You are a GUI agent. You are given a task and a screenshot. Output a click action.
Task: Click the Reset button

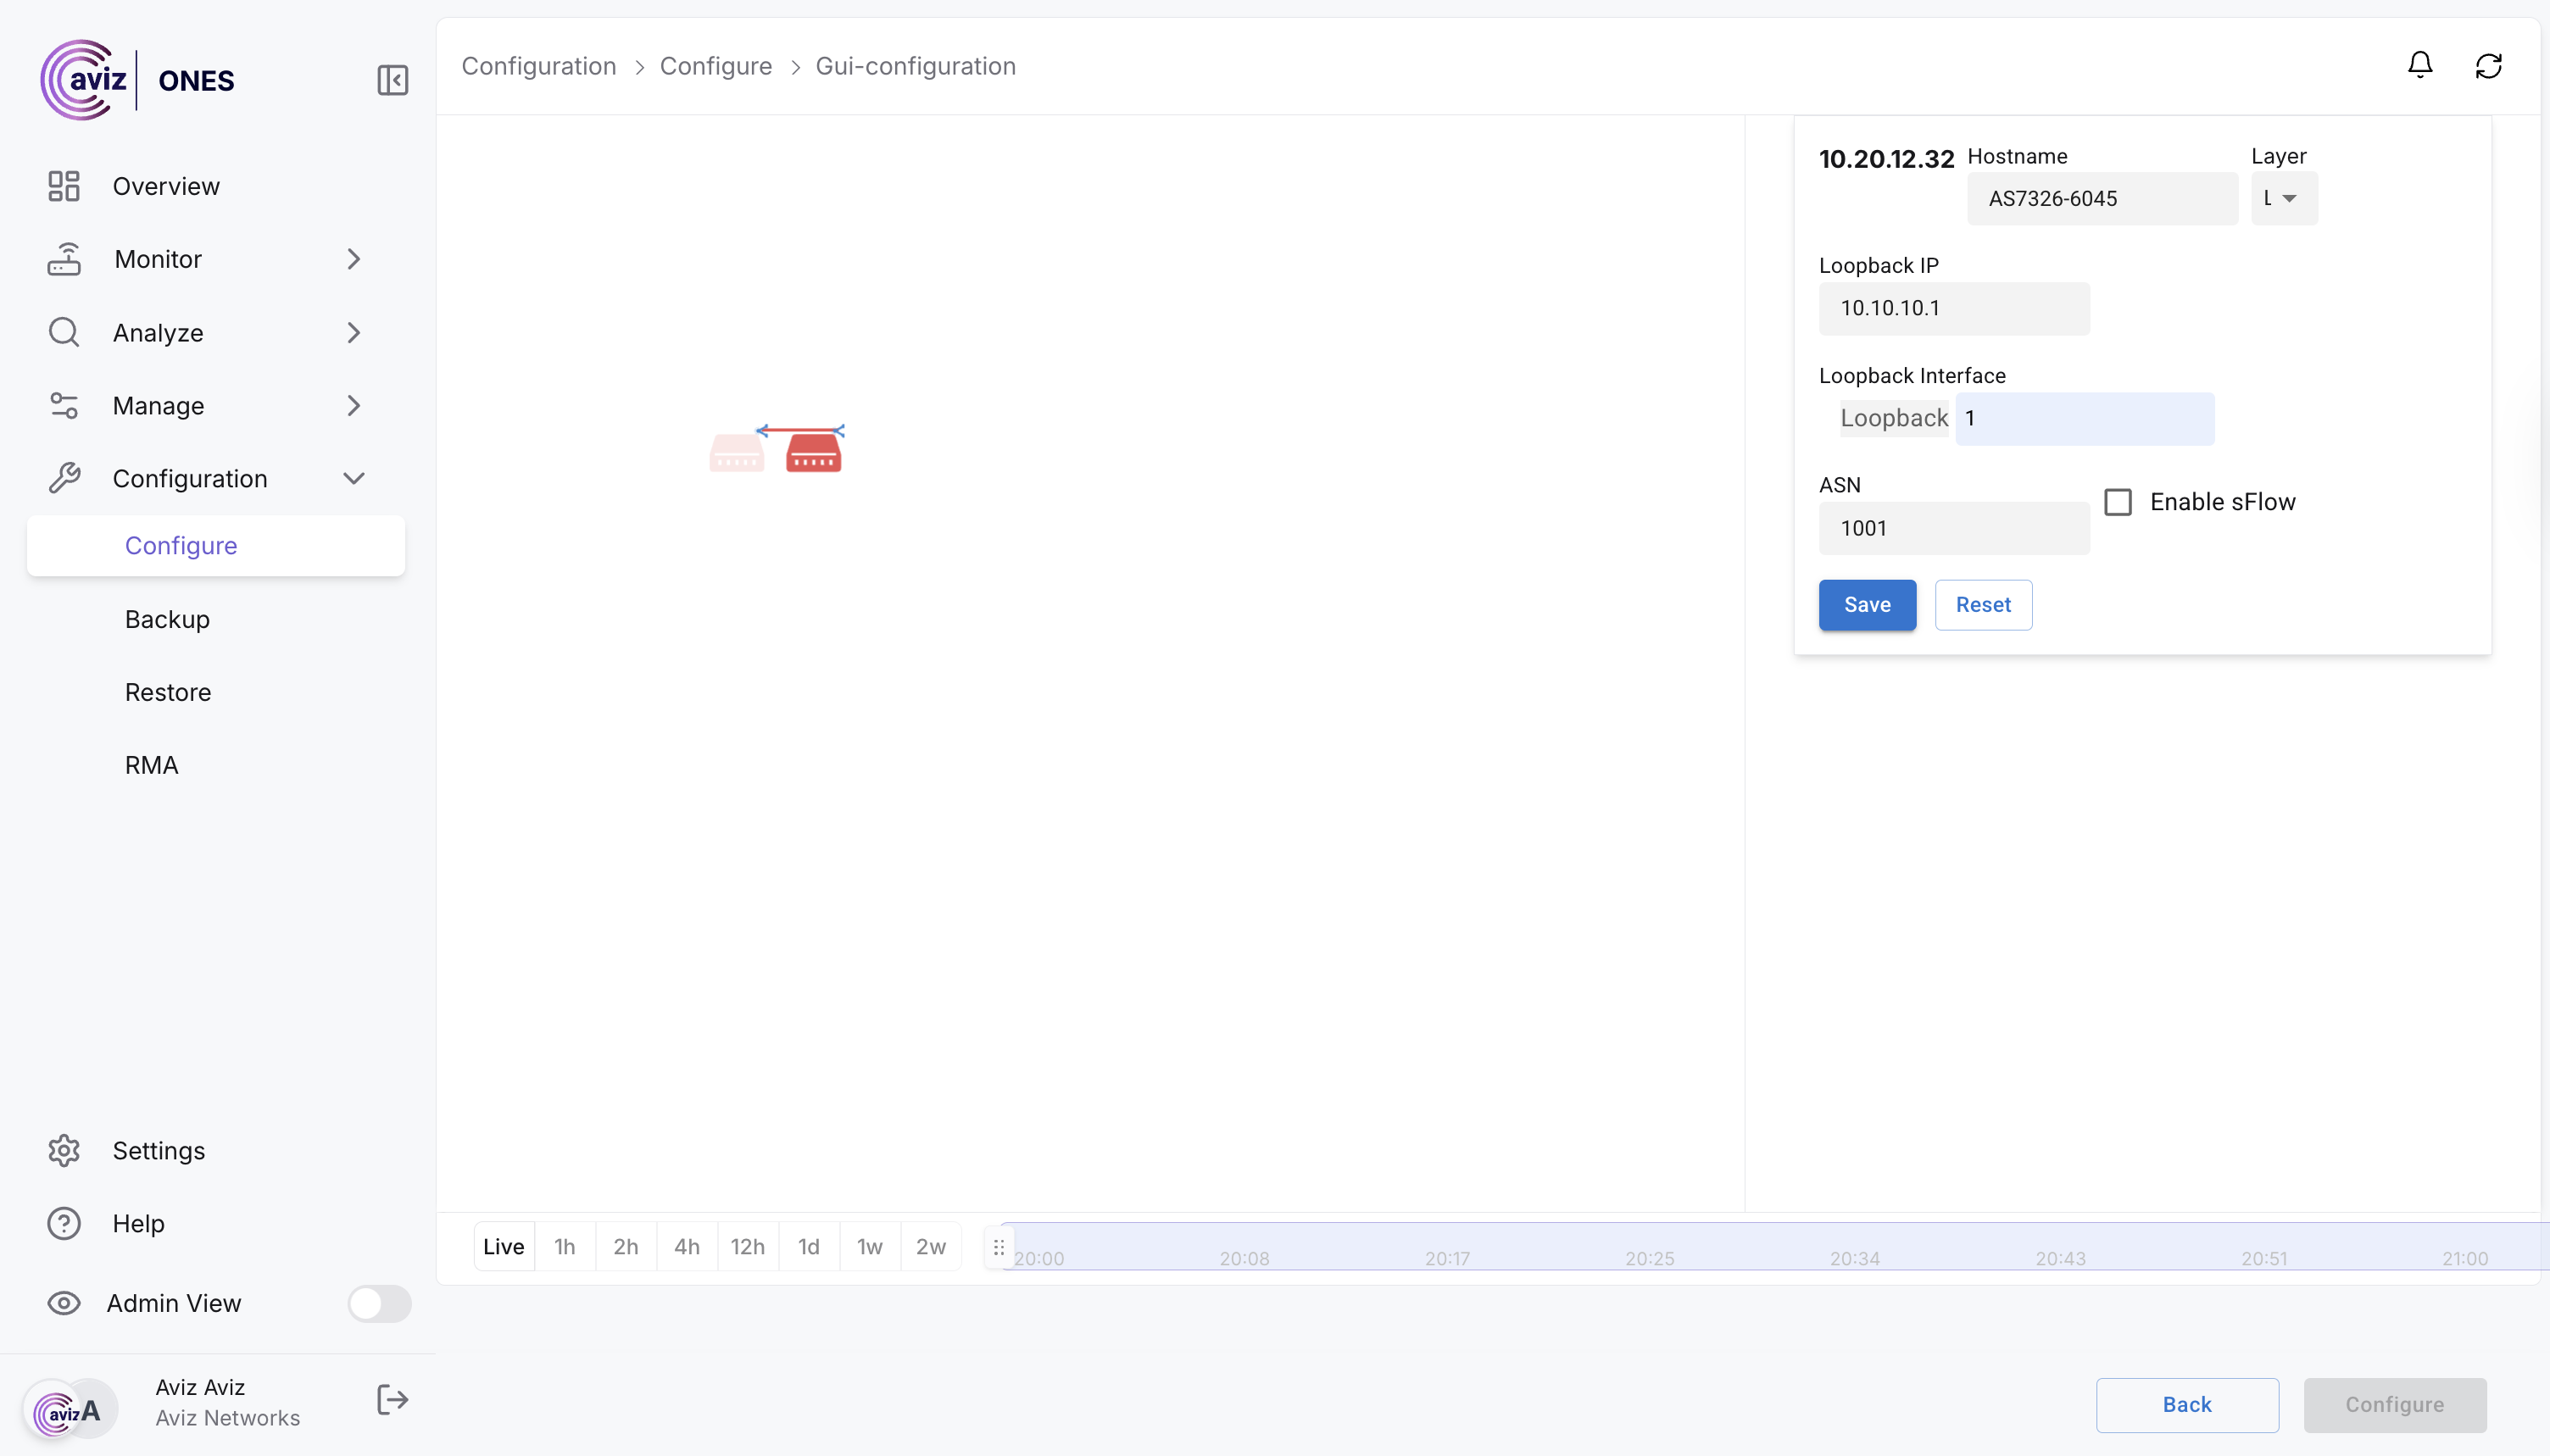pos(1982,605)
